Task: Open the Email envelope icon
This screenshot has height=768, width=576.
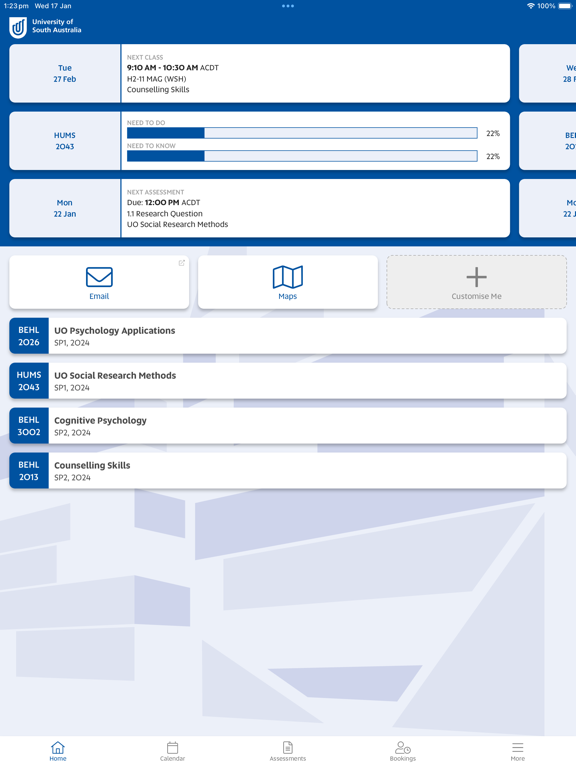Action: pos(99,277)
